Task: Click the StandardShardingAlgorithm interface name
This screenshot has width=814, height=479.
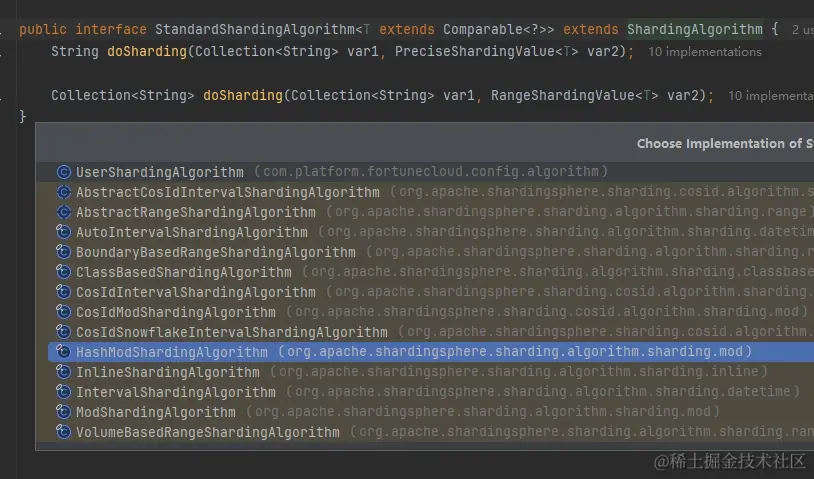Action: click(254, 29)
